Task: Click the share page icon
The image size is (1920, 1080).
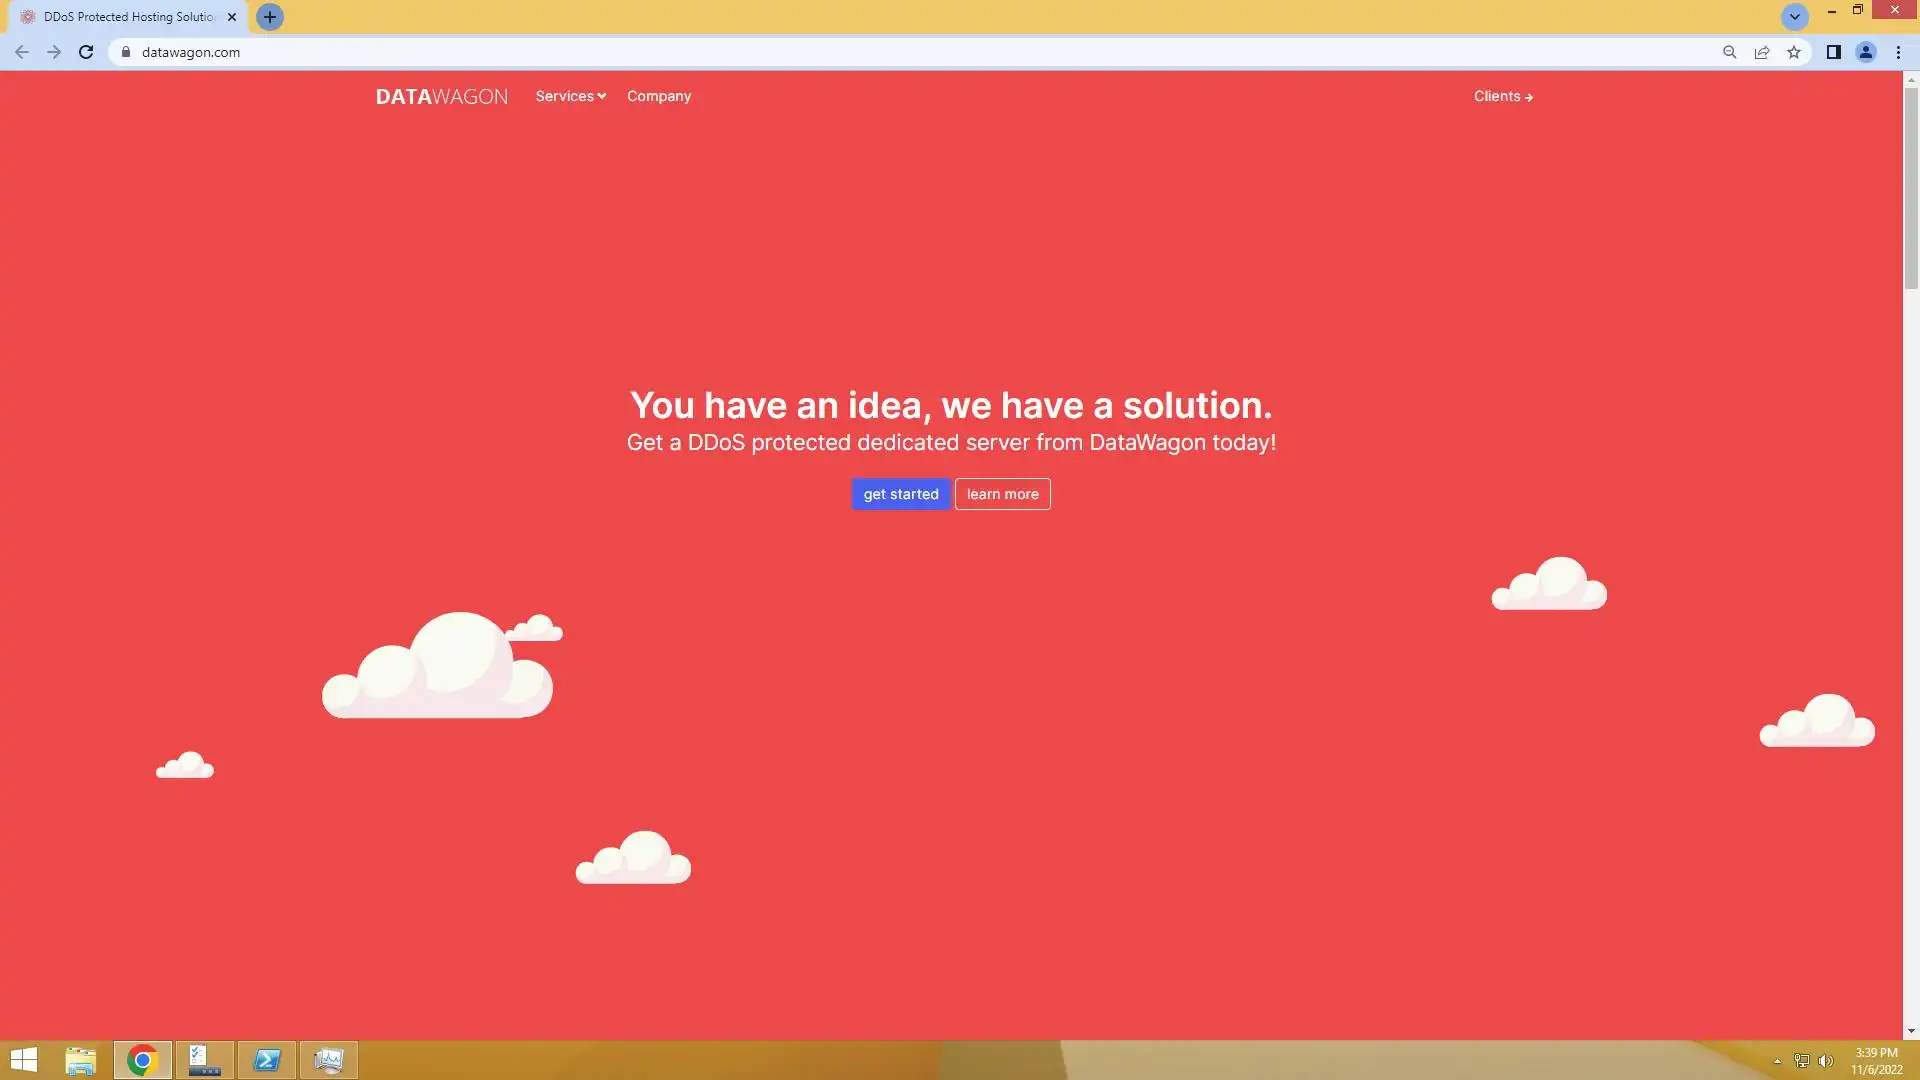Action: pyautogui.click(x=1762, y=52)
